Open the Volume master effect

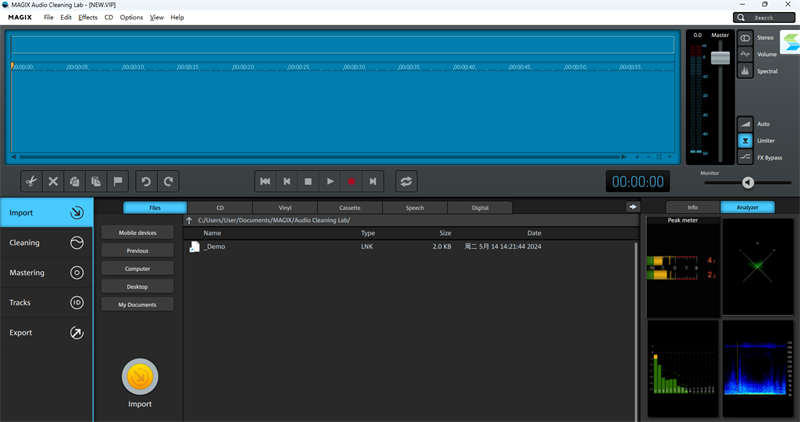point(745,54)
